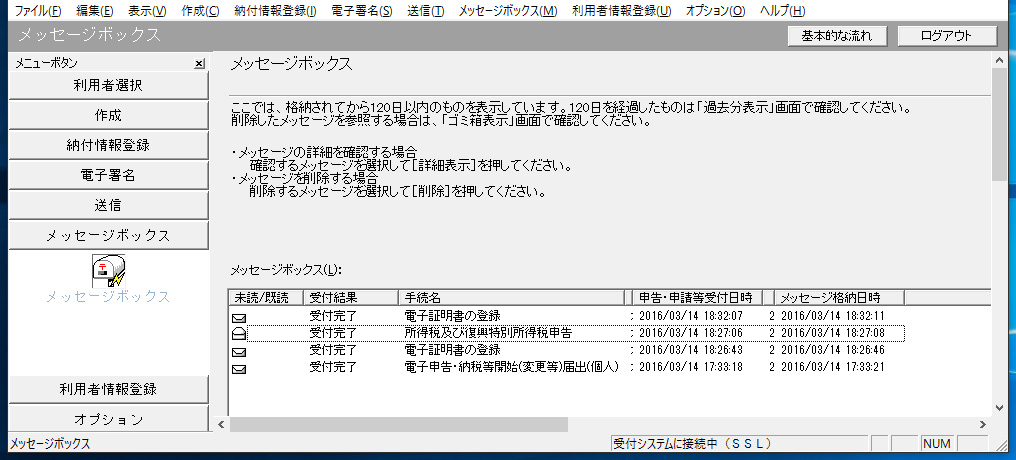Open the ファイル(F) menu
Screen dimensions: 1016x460
coord(37,10)
